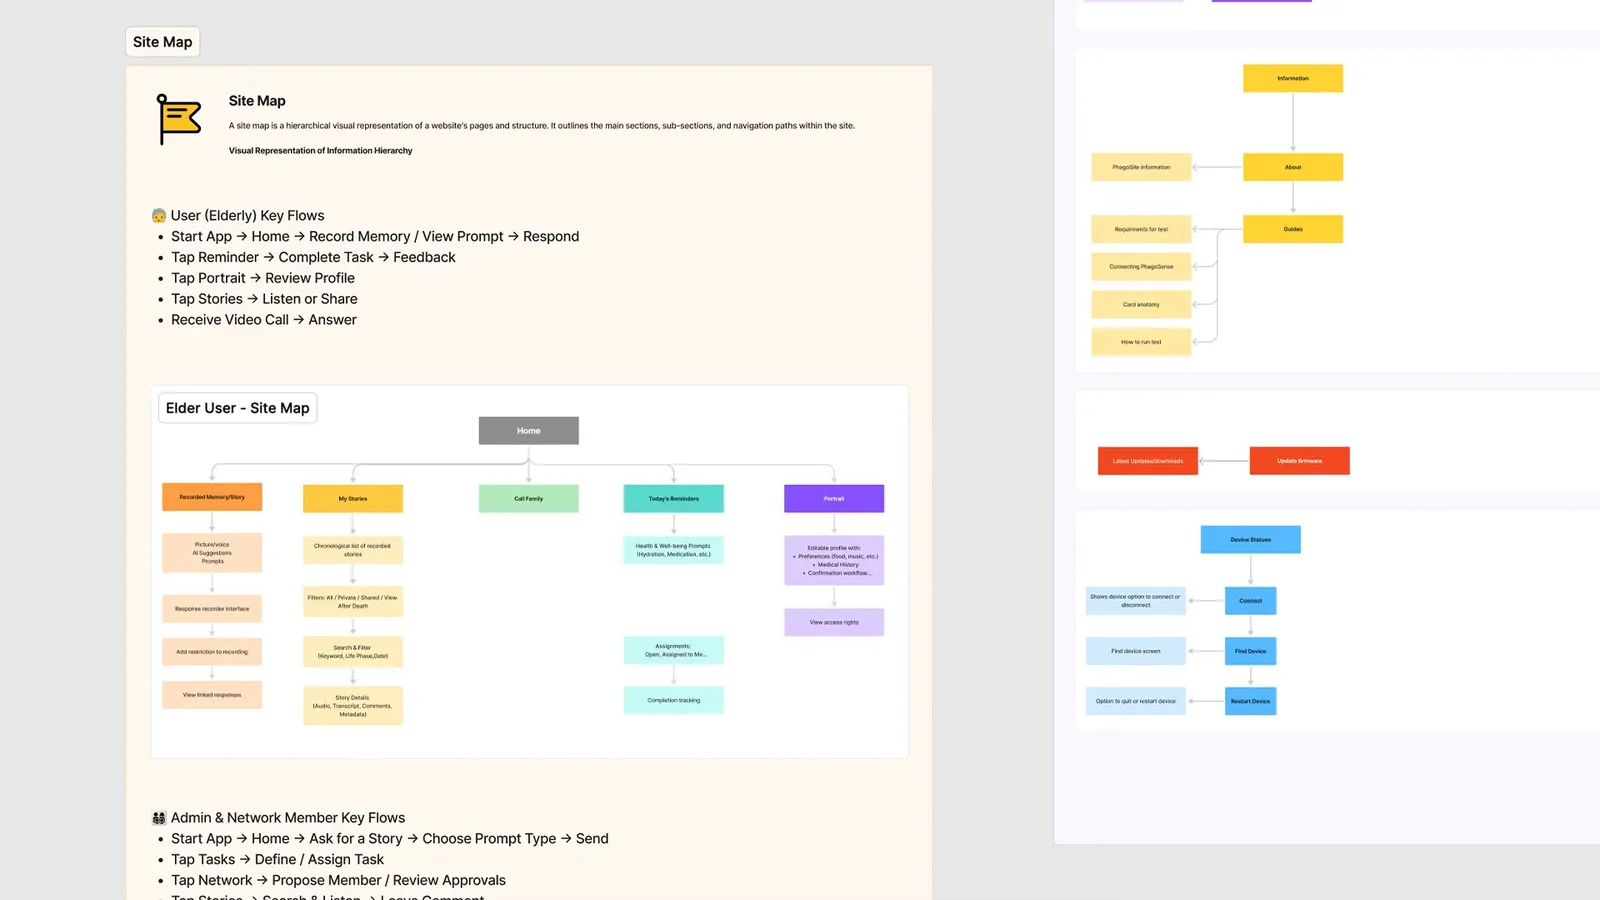Viewport: 1600px width, 900px height.
Task: Click the 'View access rights' box
Action: point(834,622)
